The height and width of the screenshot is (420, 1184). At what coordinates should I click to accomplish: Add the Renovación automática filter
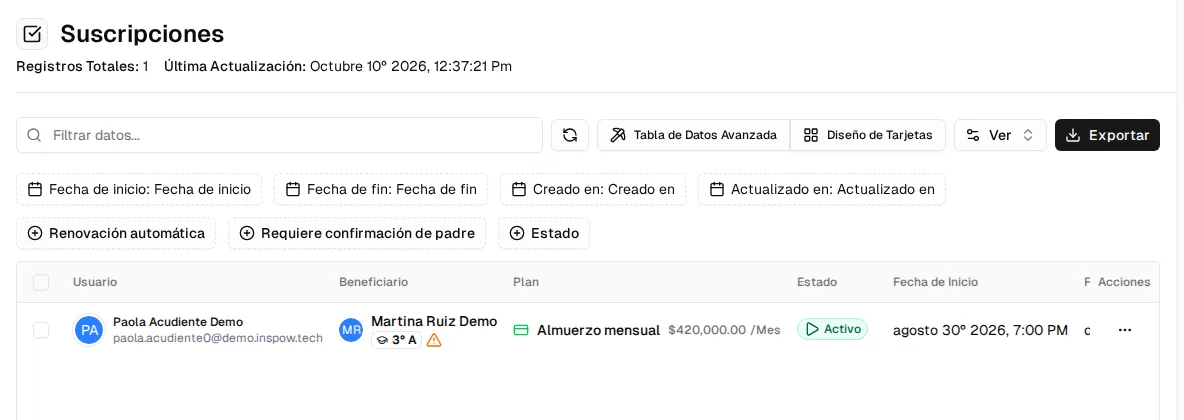point(116,233)
